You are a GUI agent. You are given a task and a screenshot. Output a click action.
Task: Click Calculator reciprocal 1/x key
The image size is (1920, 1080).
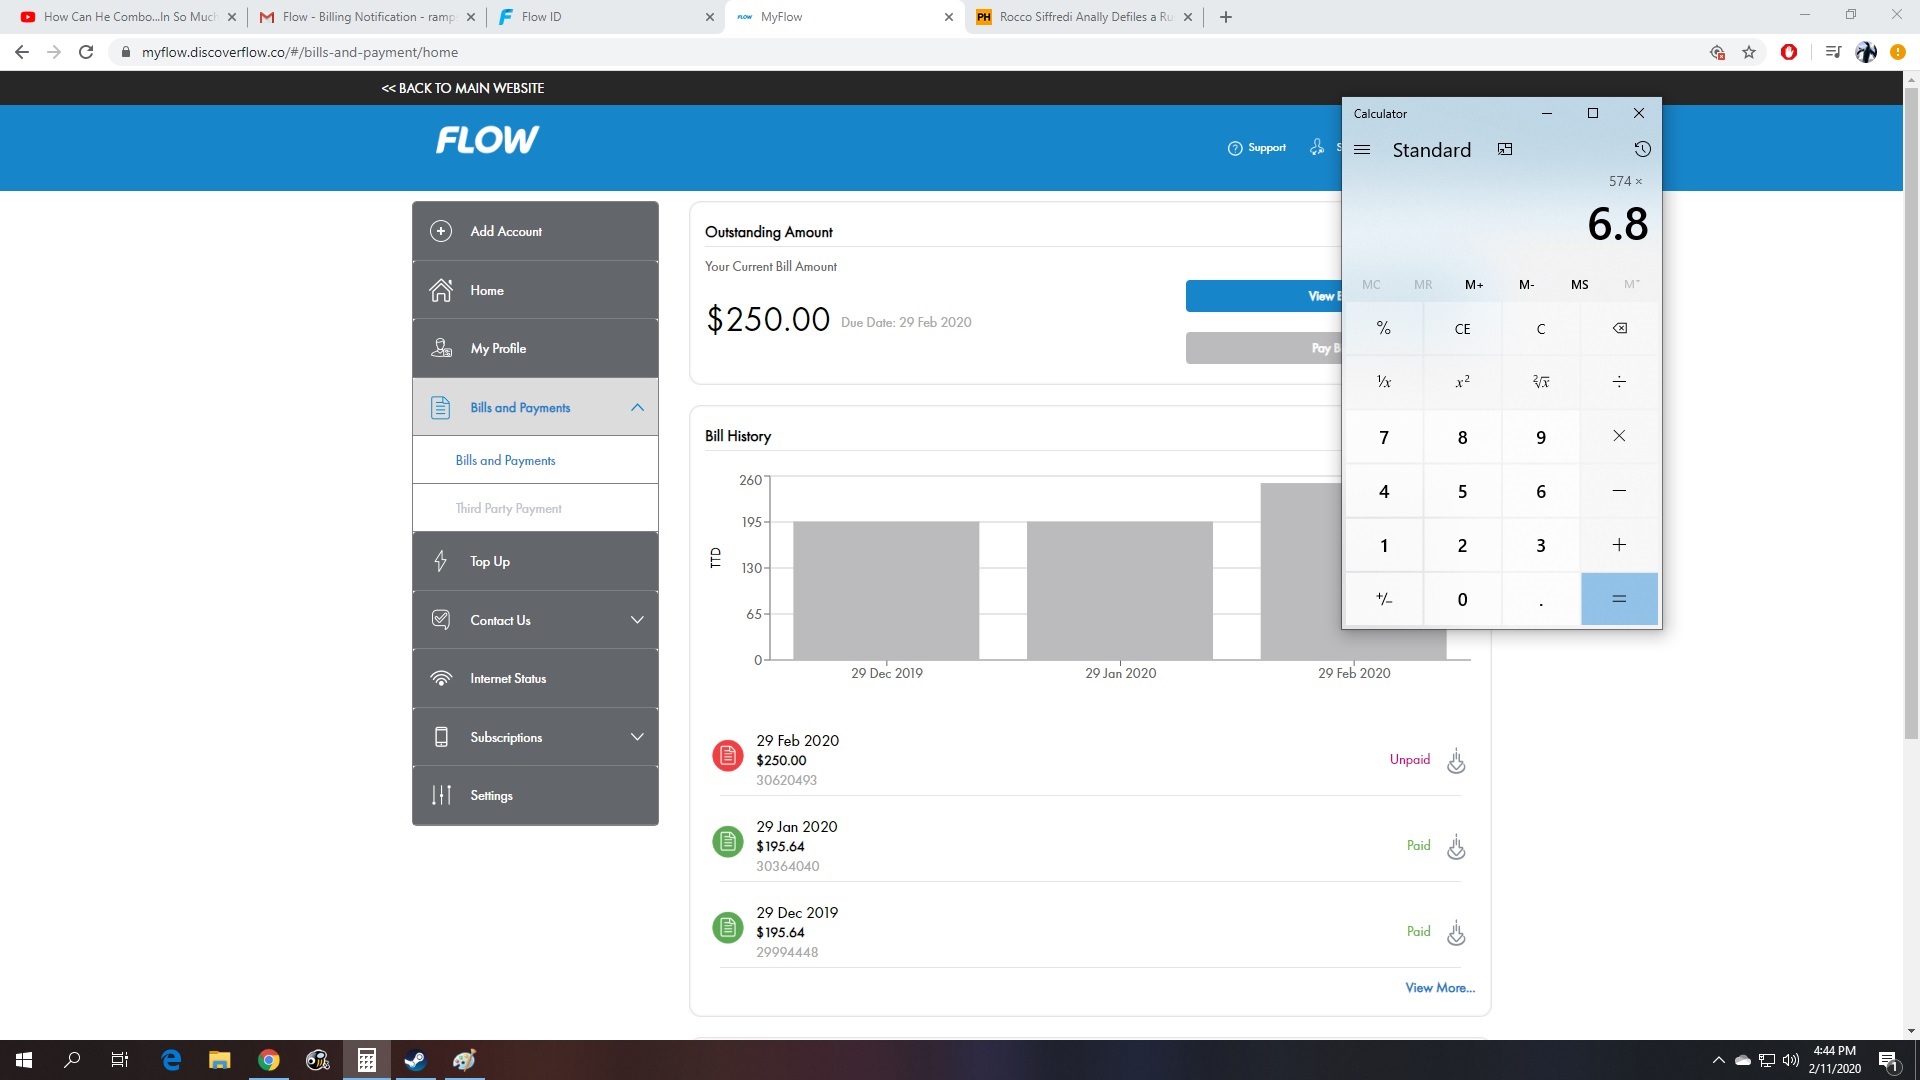pos(1384,382)
